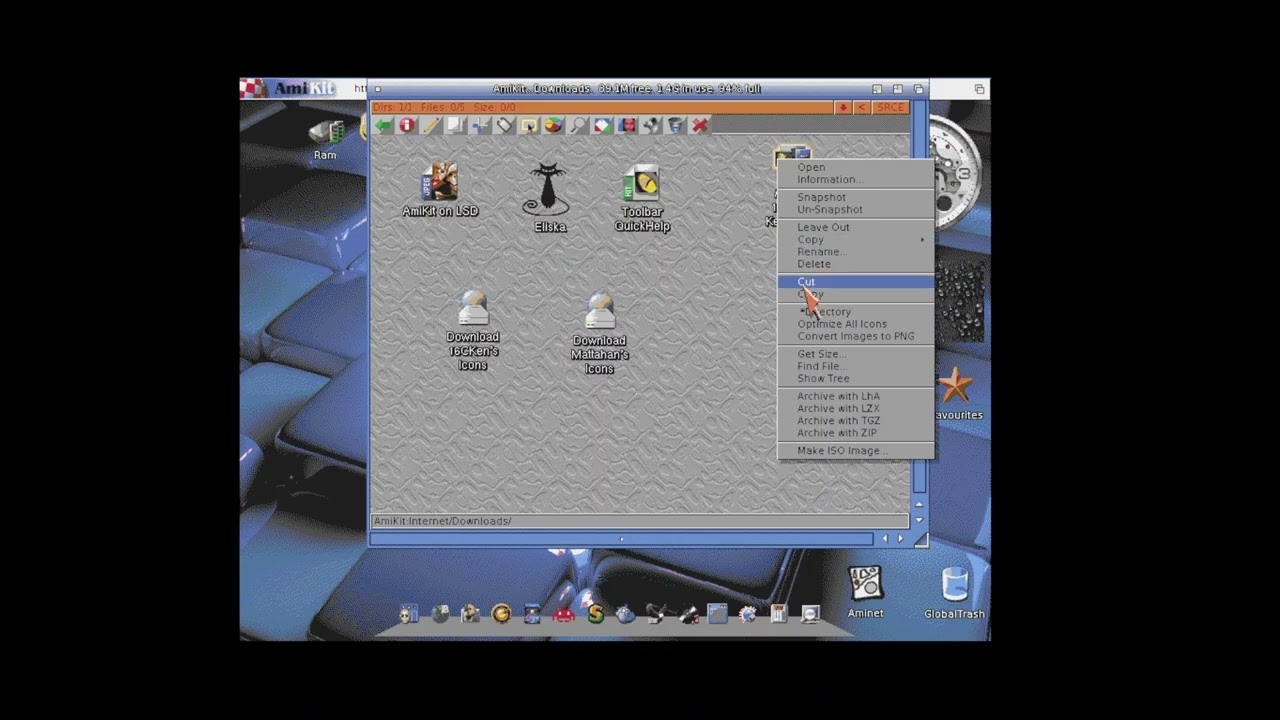The height and width of the screenshot is (720, 1280).
Task: Click the green S dock icon
Action: pos(595,613)
